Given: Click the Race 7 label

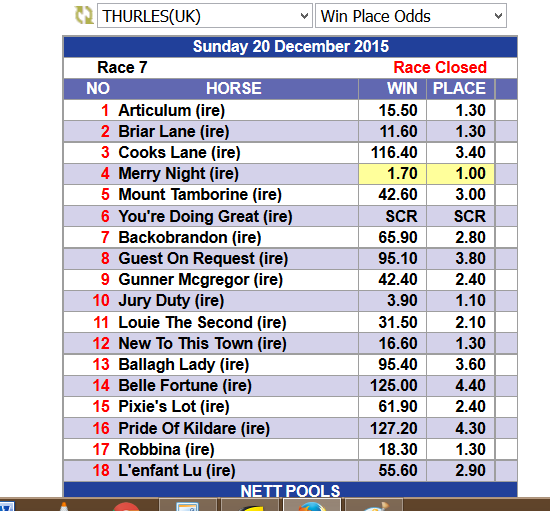Looking at the screenshot, I should pyautogui.click(x=122, y=67).
